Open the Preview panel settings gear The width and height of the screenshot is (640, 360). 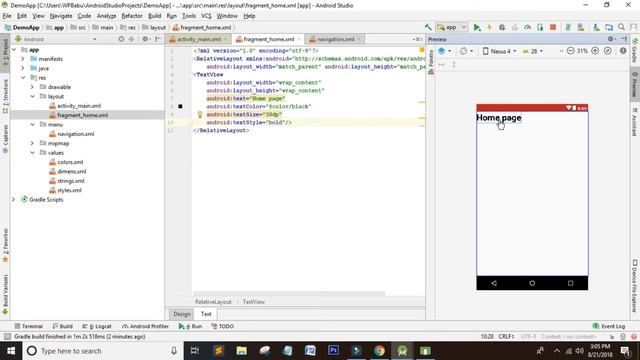(611, 39)
